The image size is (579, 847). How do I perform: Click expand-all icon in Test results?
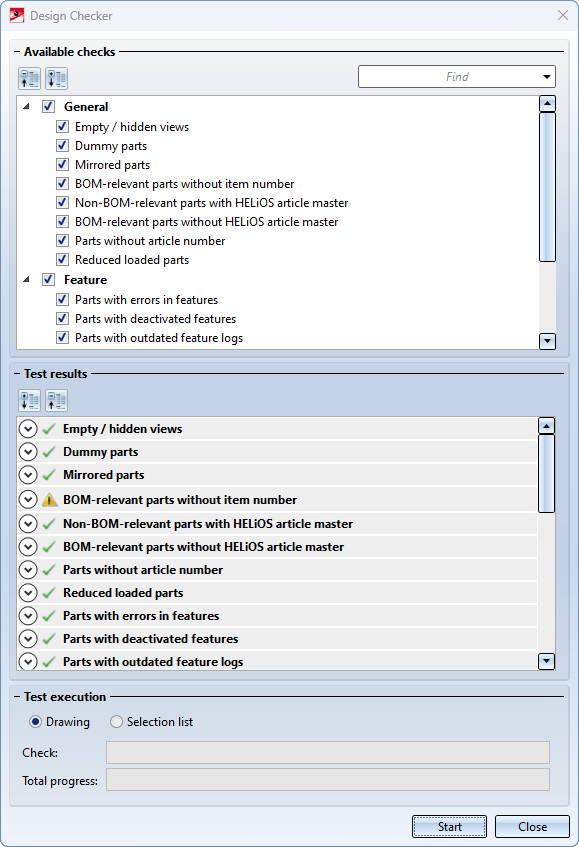point(30,401)
